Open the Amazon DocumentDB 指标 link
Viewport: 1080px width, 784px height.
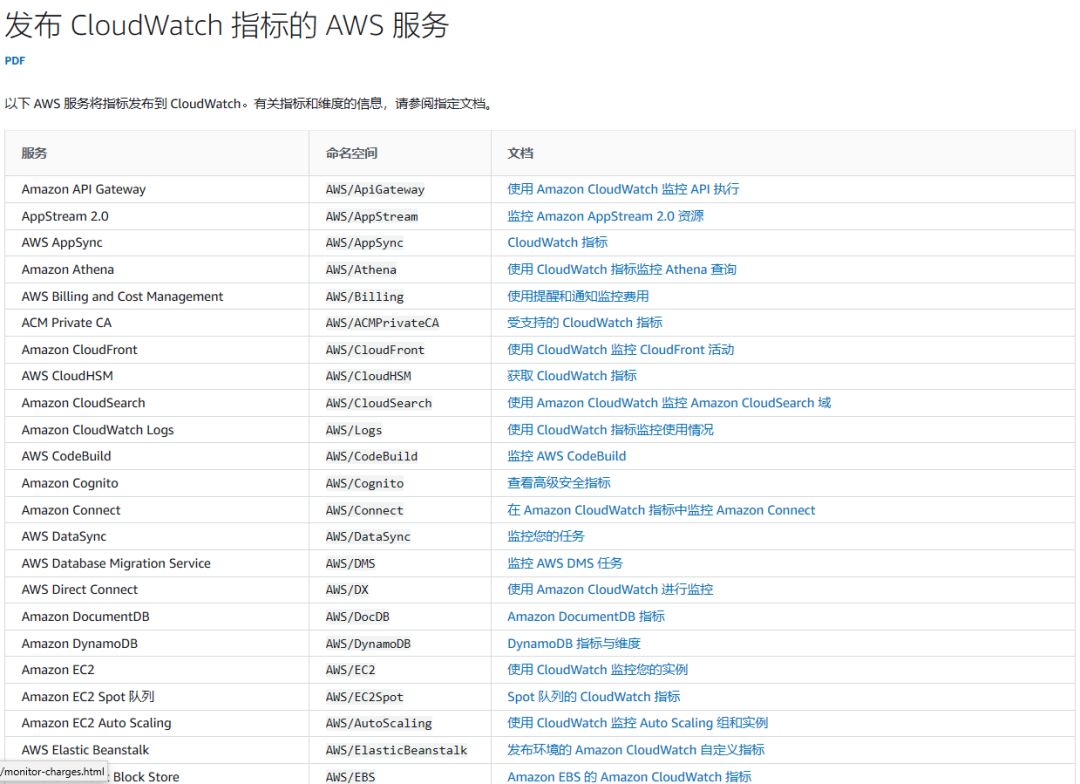[585, 617]
